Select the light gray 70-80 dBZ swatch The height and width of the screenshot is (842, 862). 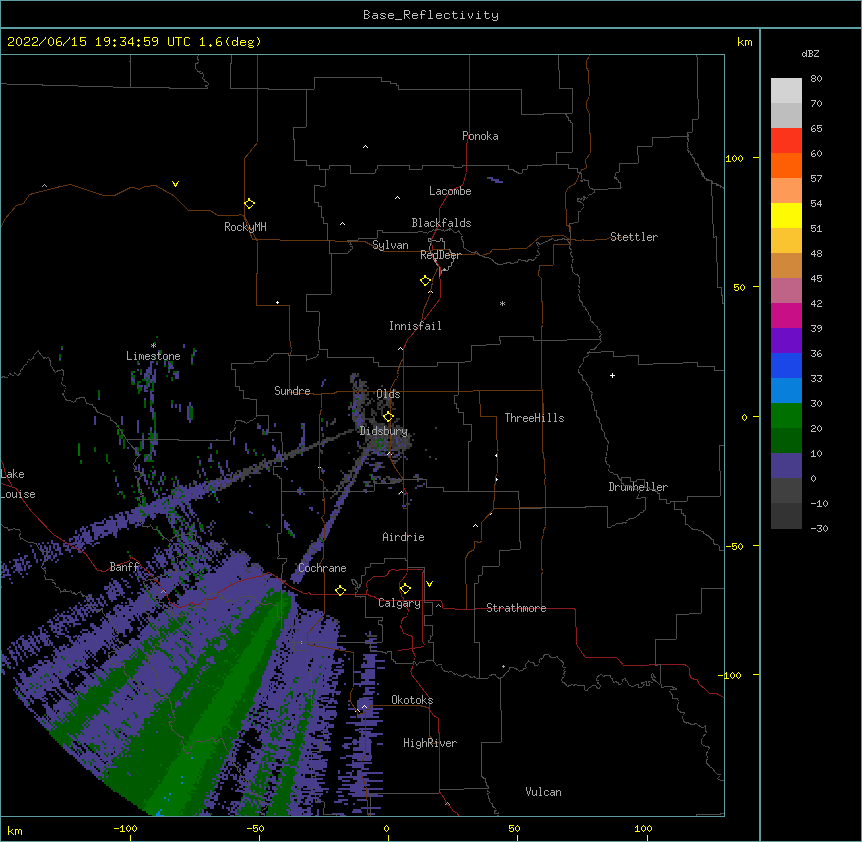click(786, 91)
